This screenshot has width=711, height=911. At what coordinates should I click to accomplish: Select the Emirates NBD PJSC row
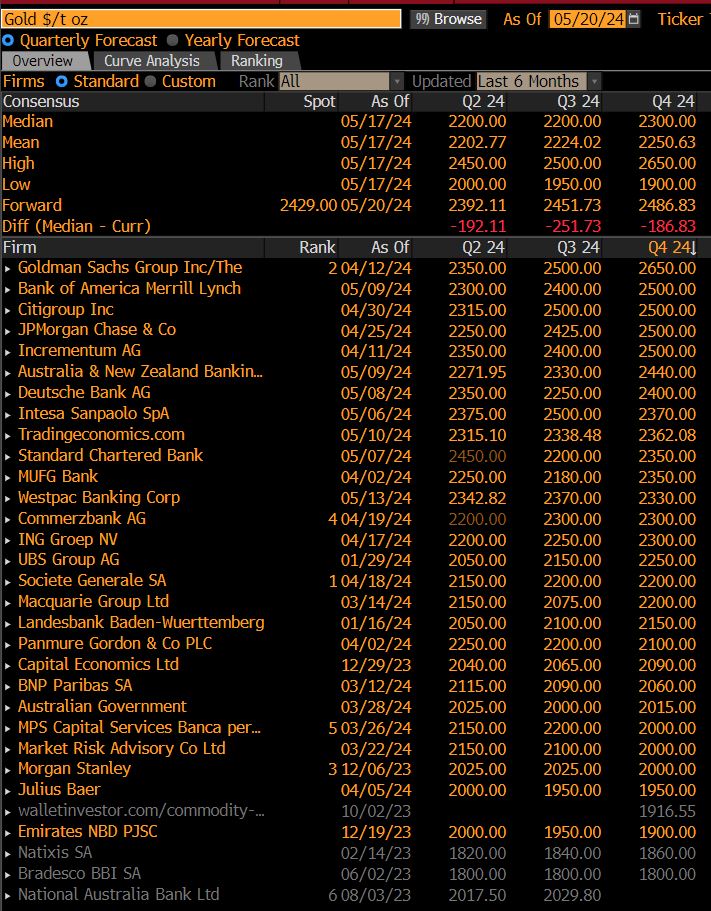(x=356, y=832)
